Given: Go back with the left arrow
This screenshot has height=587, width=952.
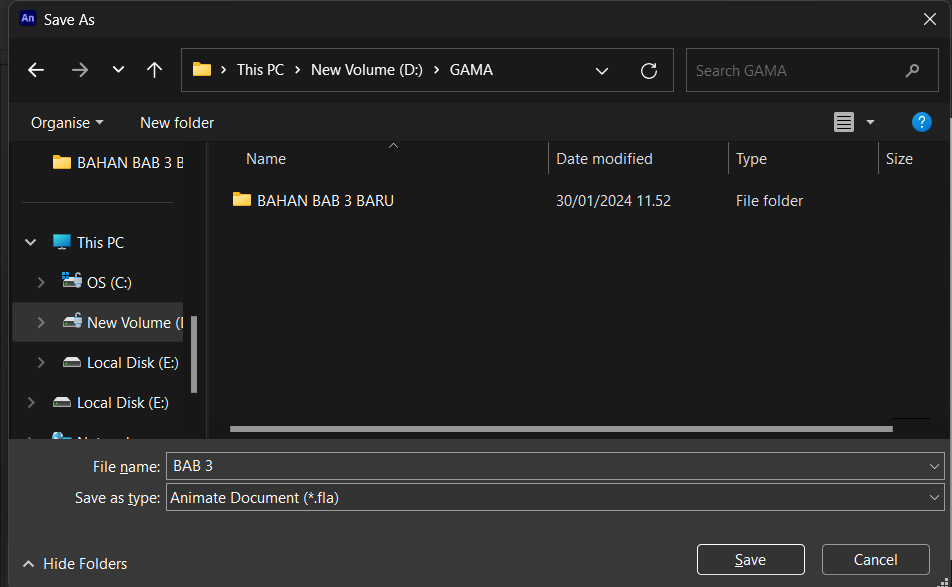Looking at the screenshot, I should coord(36,70).
